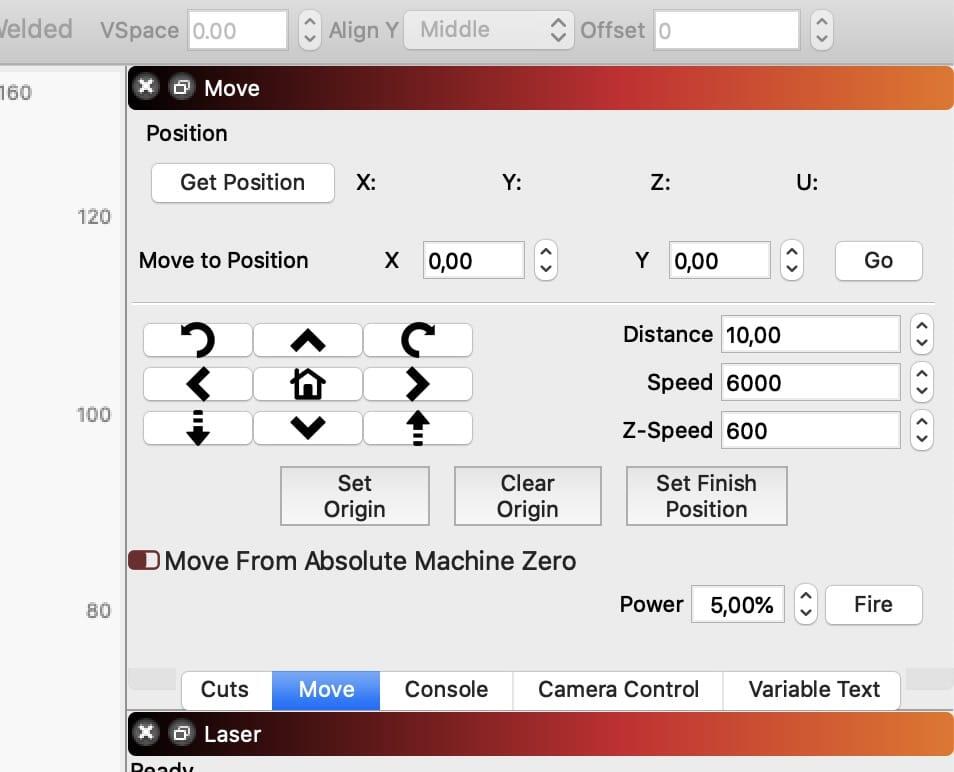
Task: Open the Camera Control tab
Action: tap(618, 690)
